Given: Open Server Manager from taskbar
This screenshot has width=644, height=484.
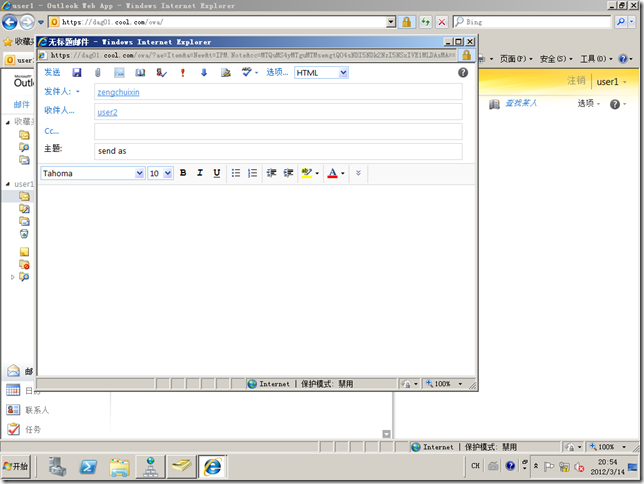Looking at the screenshot, I should (57, 467).
